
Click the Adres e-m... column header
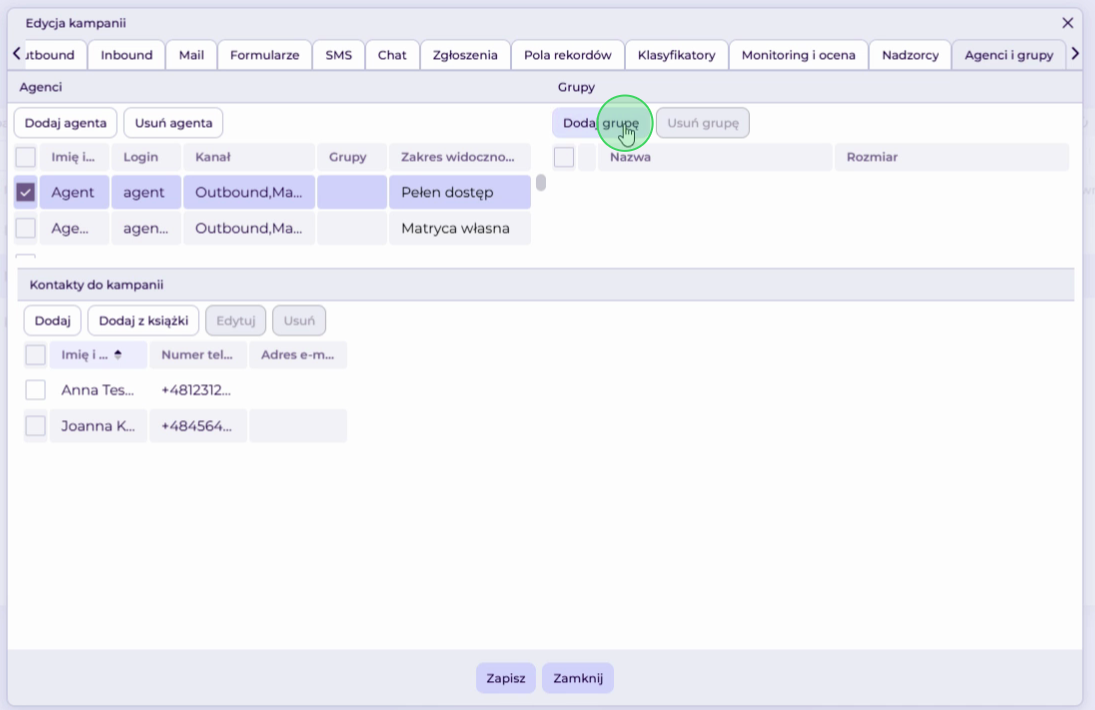click(x=298, y=355)
